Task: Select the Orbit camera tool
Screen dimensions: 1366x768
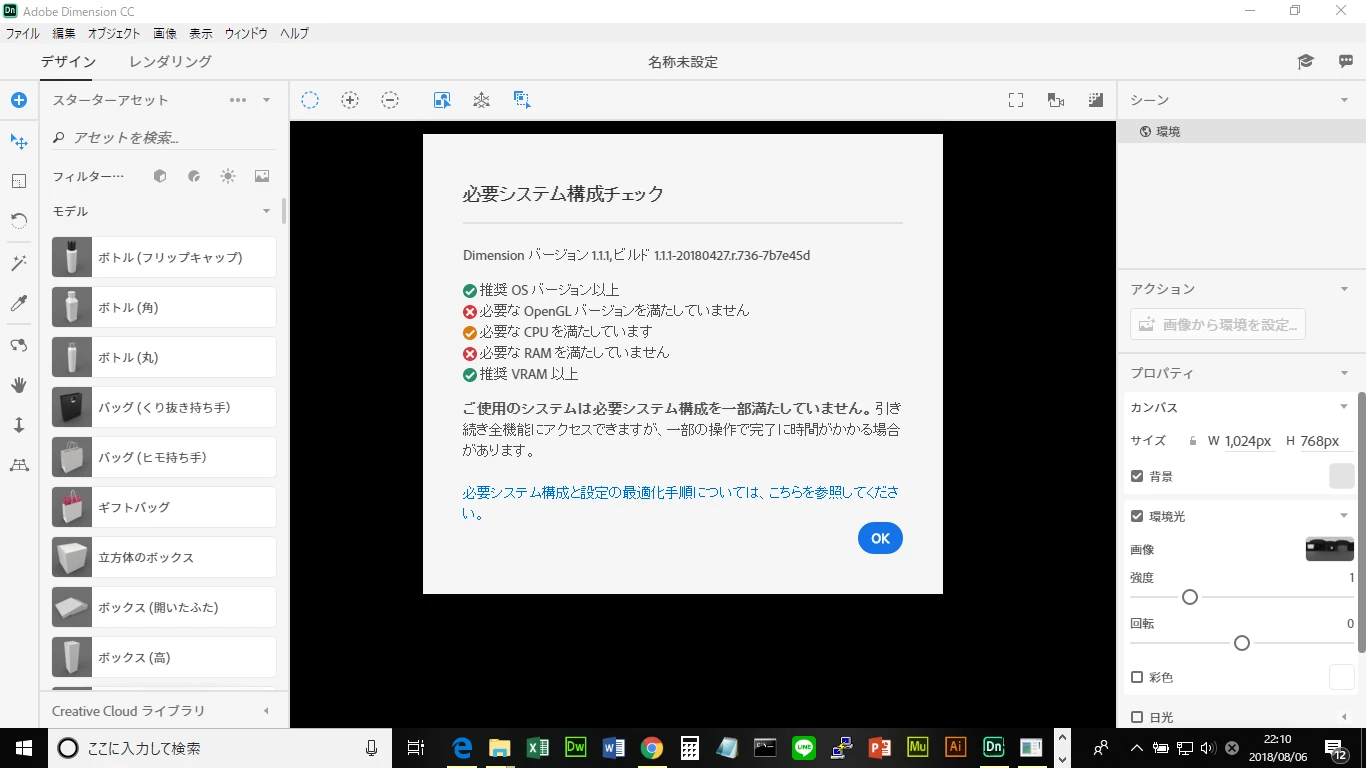Action: click(x=19, y=345)
